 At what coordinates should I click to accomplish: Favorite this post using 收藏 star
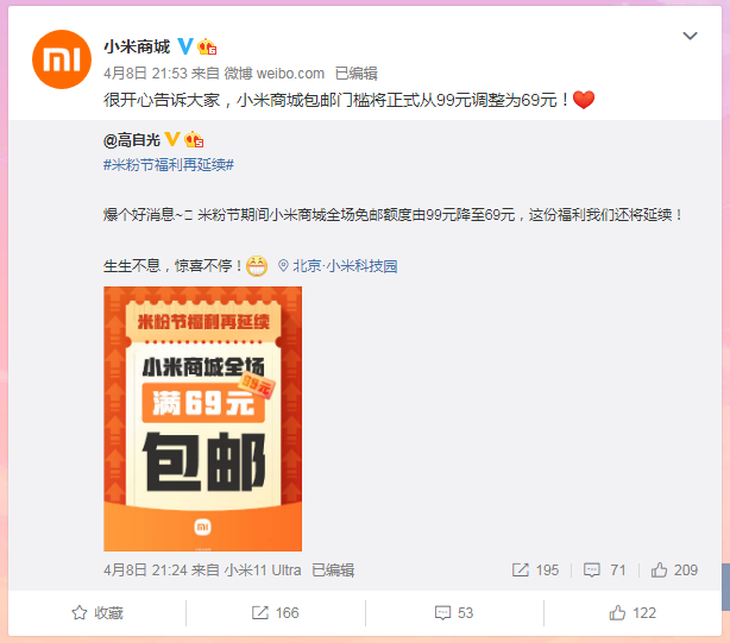[97, 613]
